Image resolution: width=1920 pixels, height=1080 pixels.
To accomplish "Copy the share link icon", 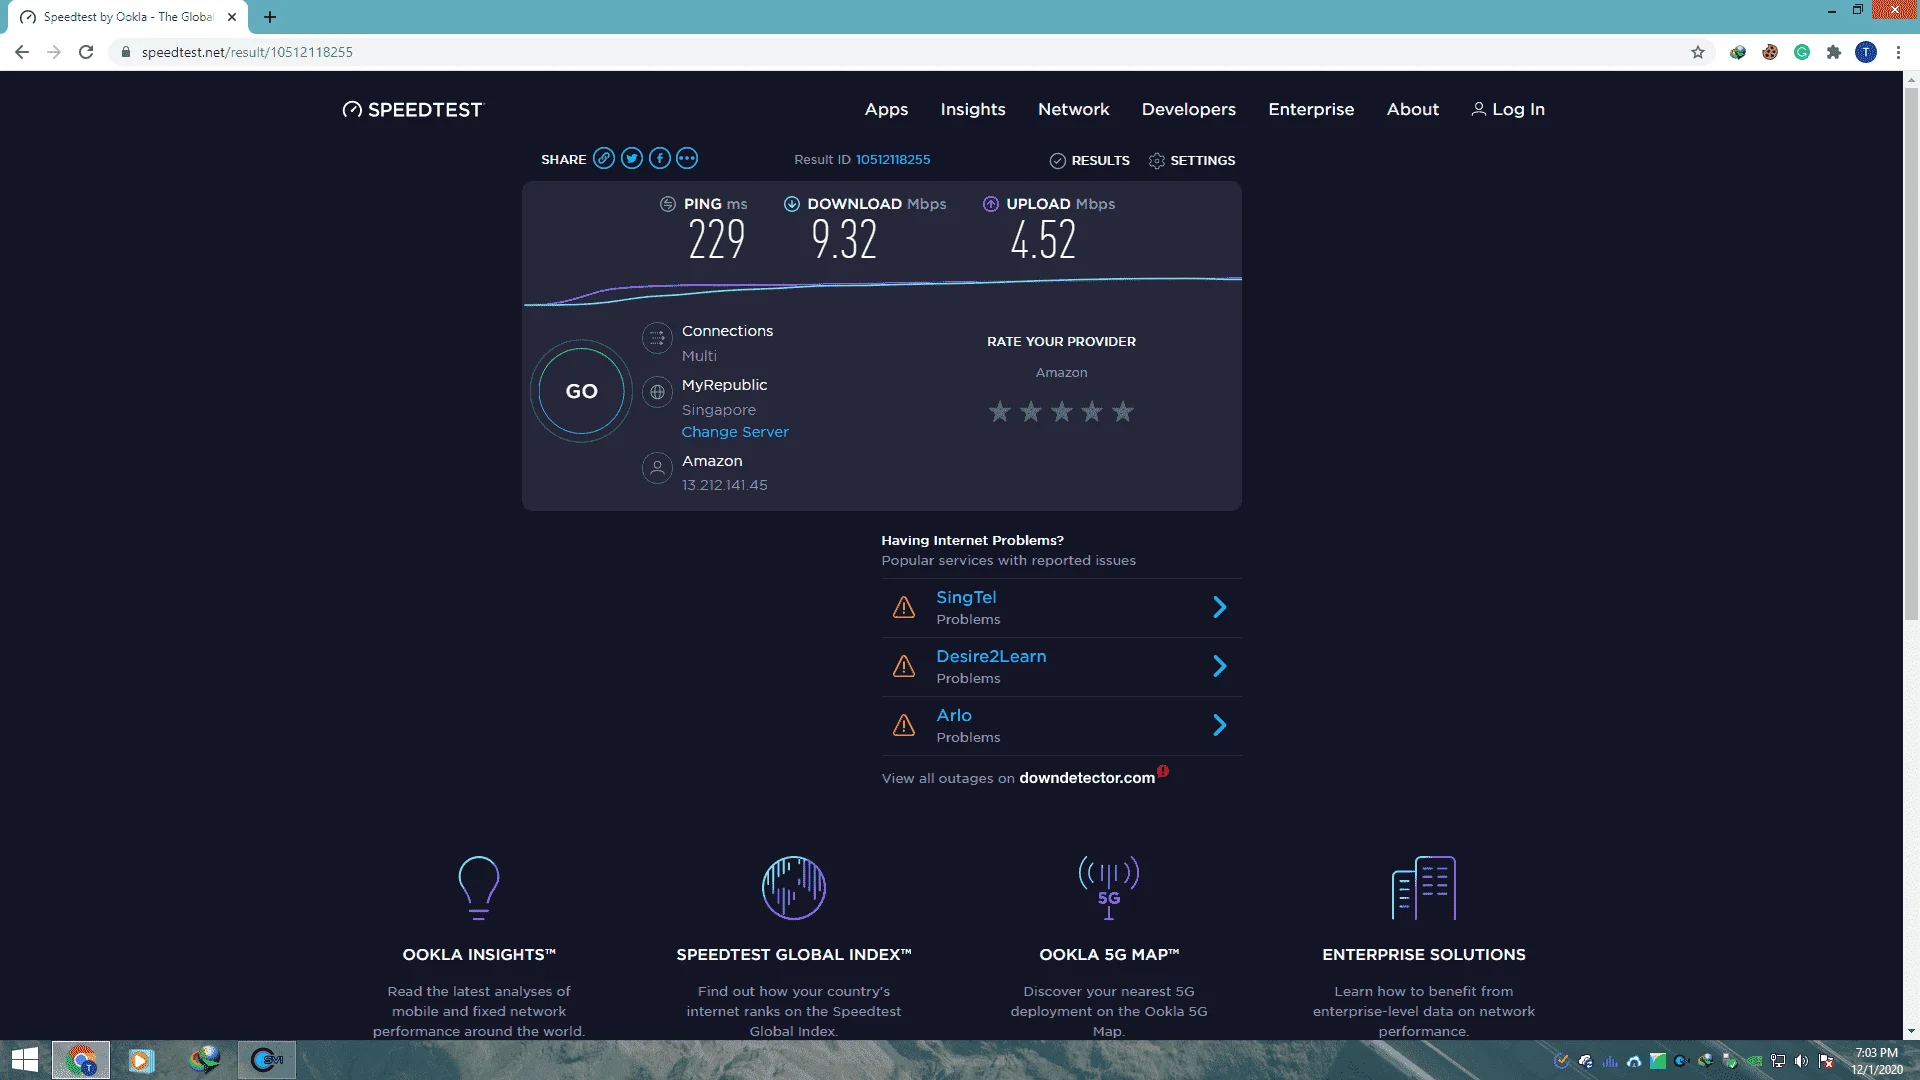I will (604, 159).
